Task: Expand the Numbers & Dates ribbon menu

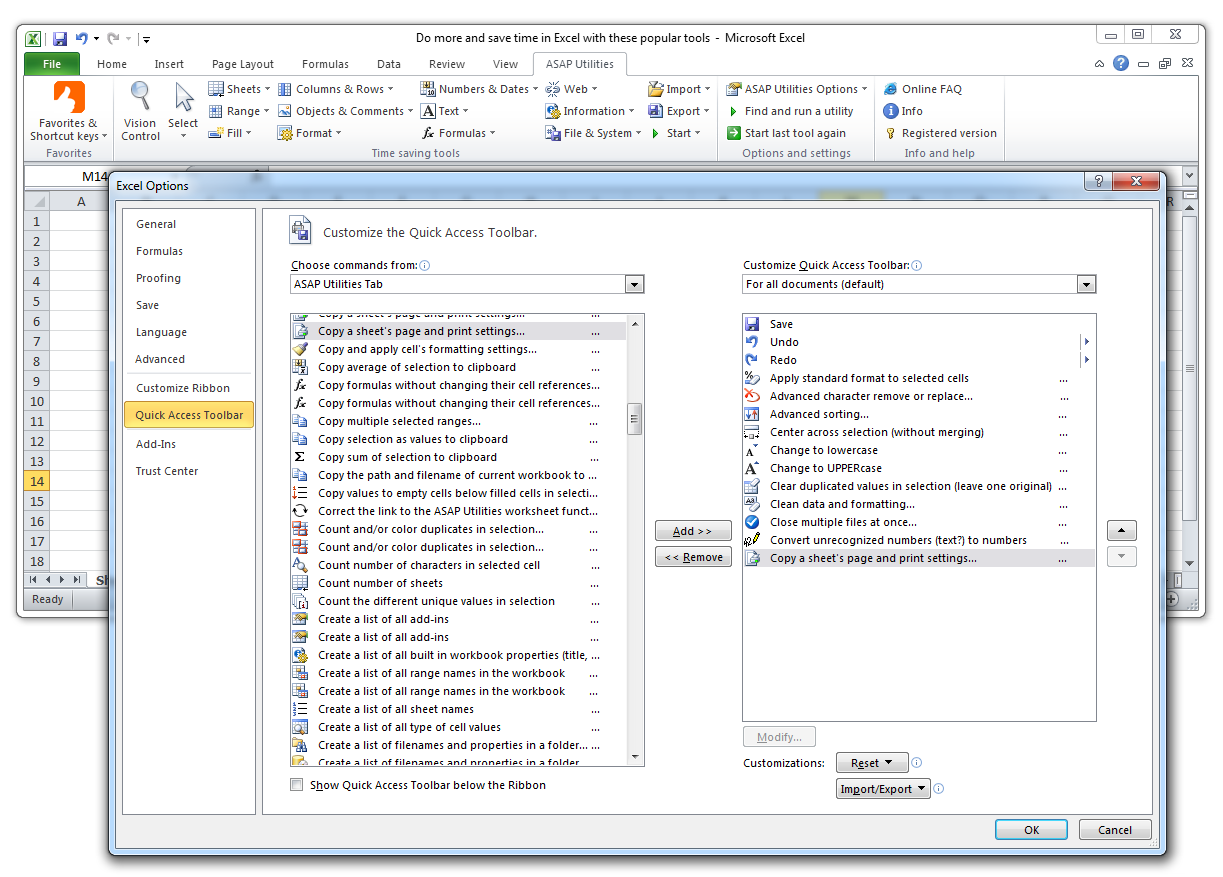Action: 480,89
